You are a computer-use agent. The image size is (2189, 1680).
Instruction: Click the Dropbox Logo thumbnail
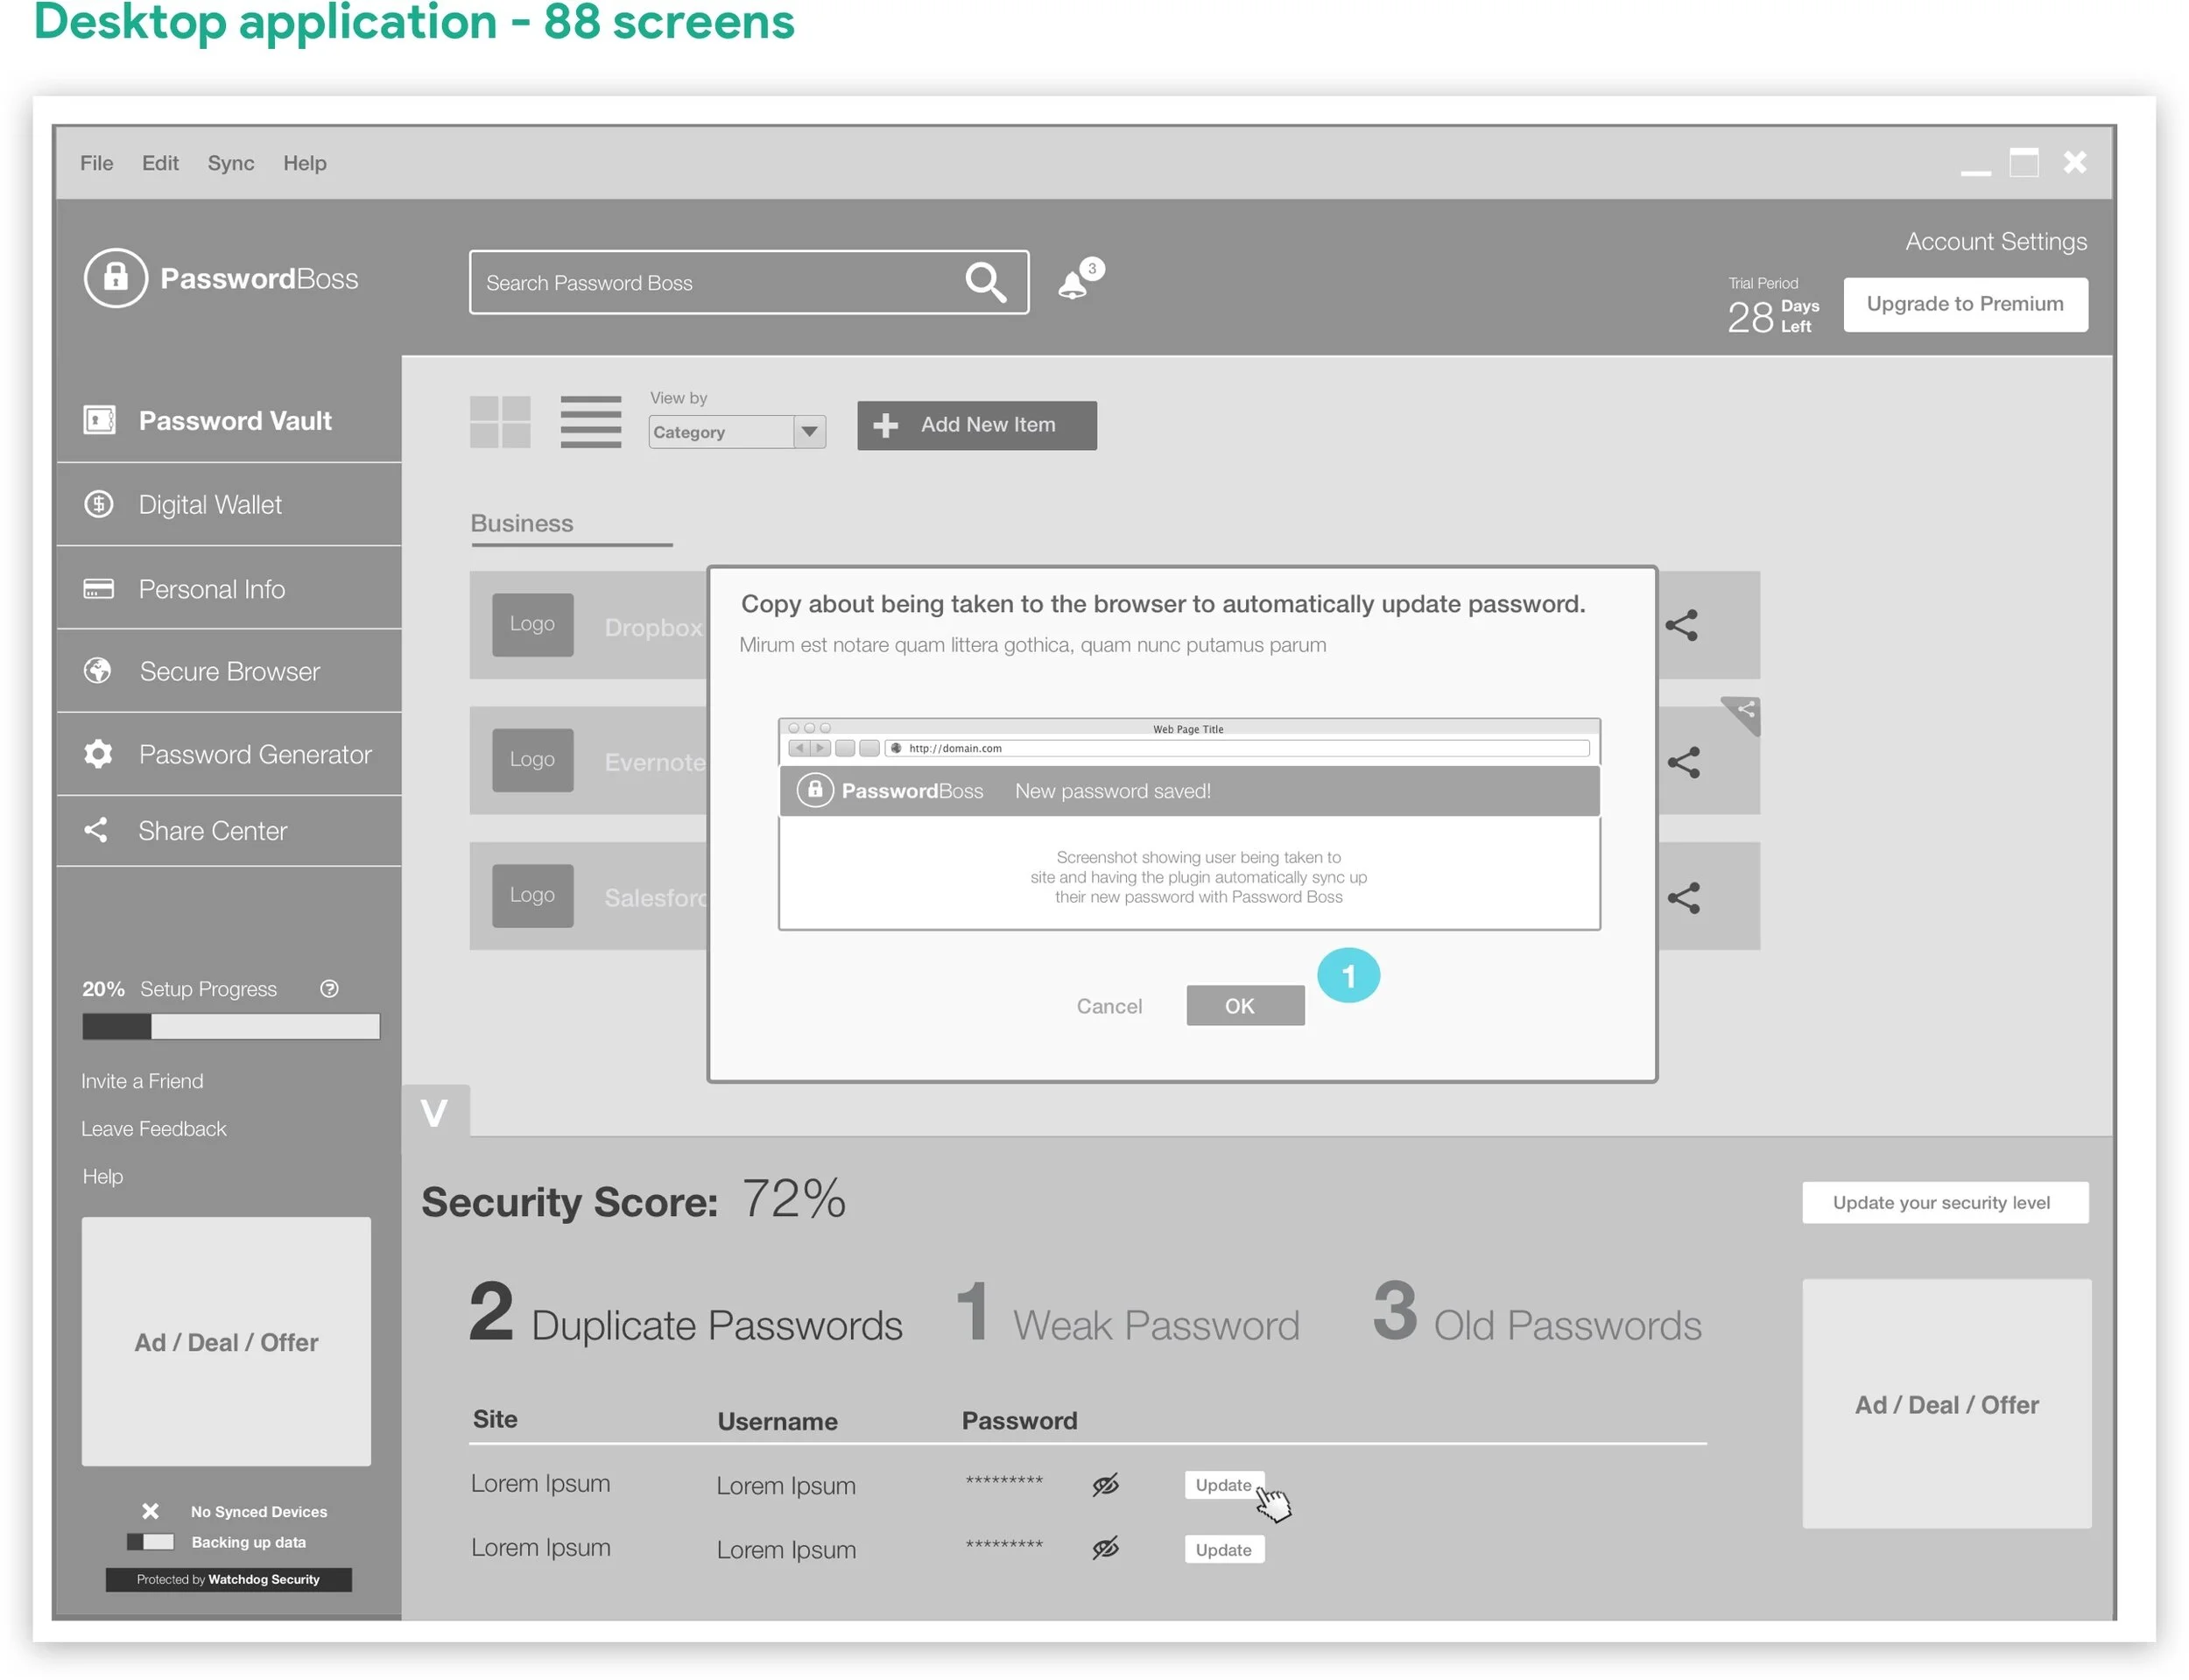[x=533, y=625]
